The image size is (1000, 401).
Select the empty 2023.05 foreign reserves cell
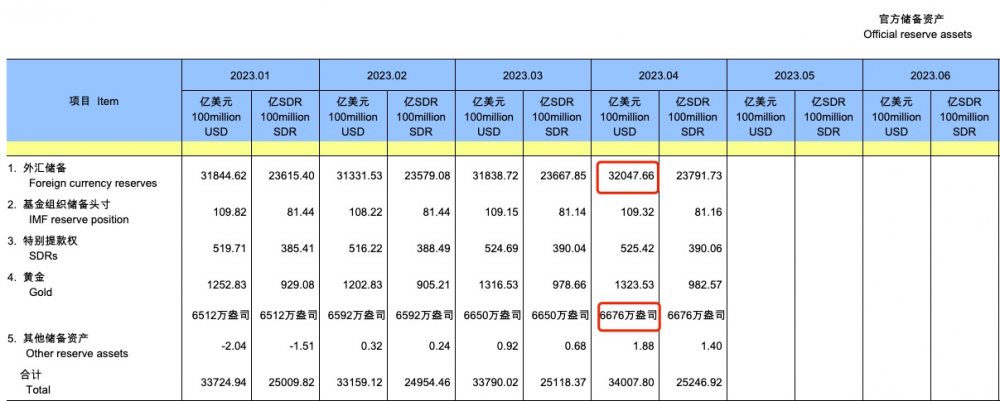click(x=761, y=176)
